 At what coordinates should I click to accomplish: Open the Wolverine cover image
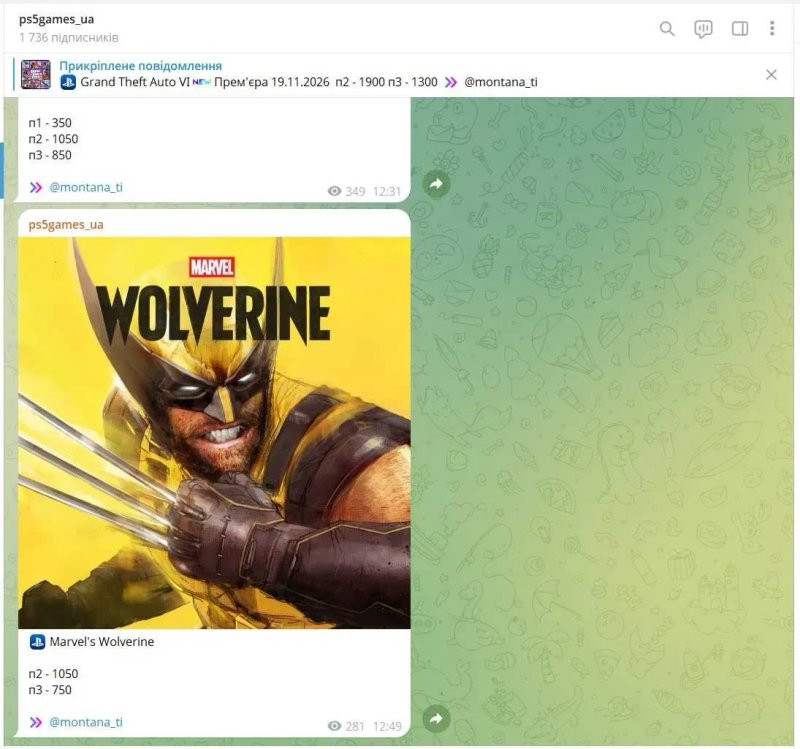(214, 433)
